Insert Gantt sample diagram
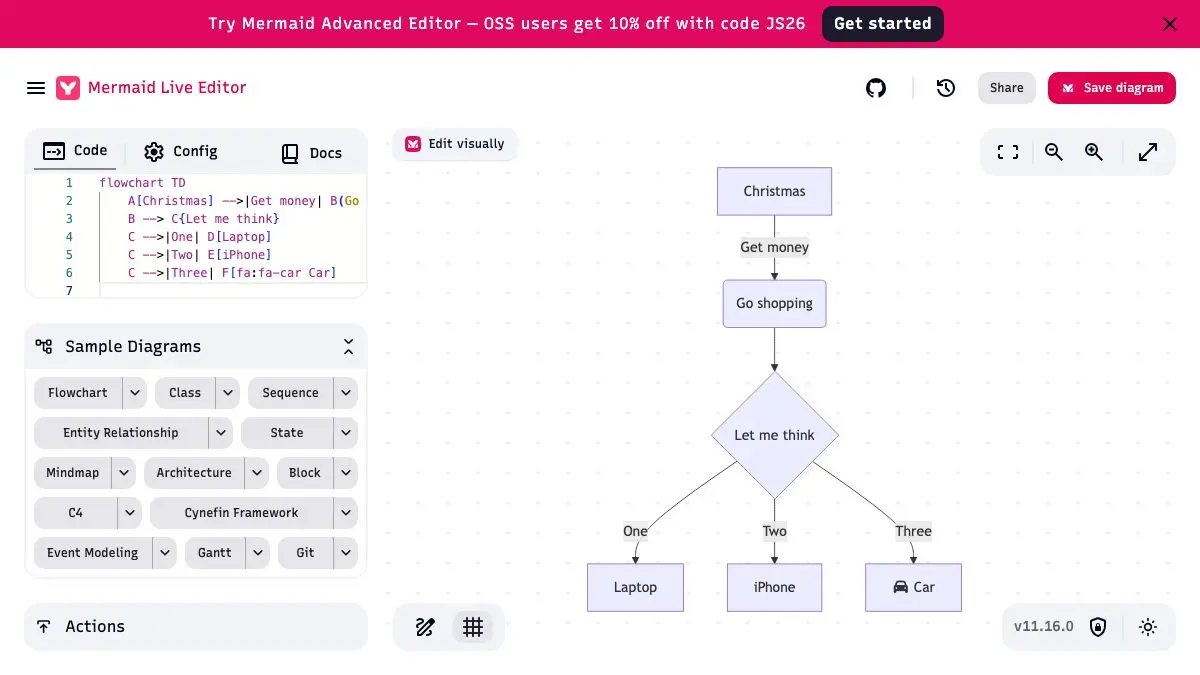Image resolution: width=1200 pixels, height=675 pixels. coord(215,553)
